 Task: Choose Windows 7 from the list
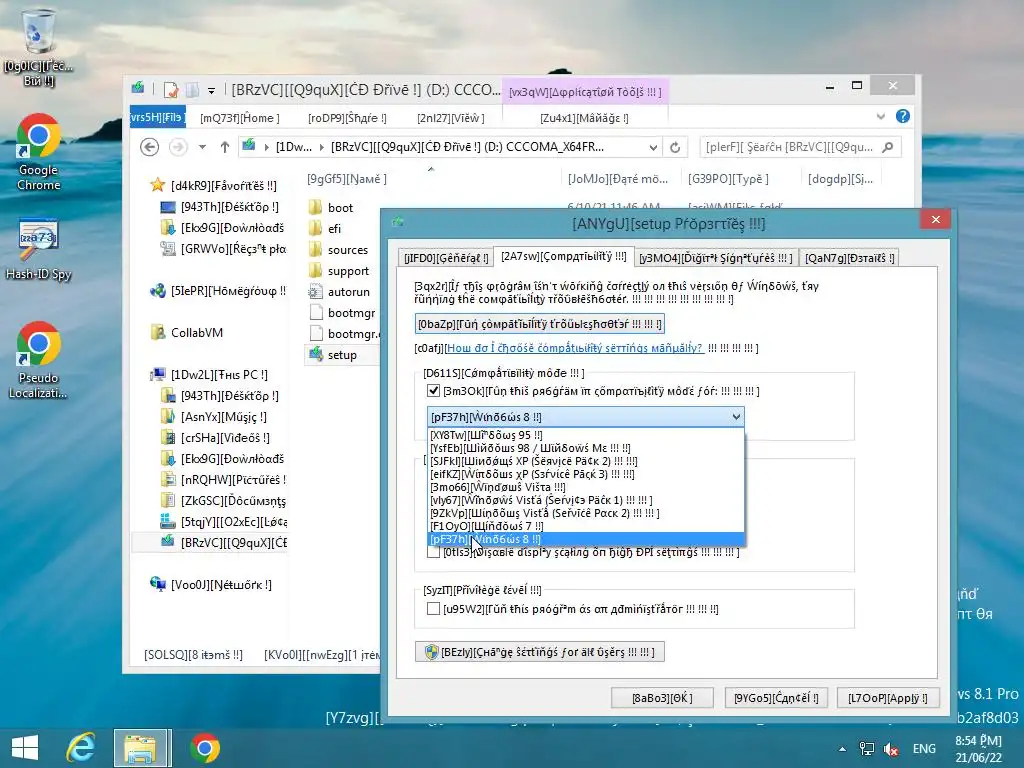tap(586, 526)
